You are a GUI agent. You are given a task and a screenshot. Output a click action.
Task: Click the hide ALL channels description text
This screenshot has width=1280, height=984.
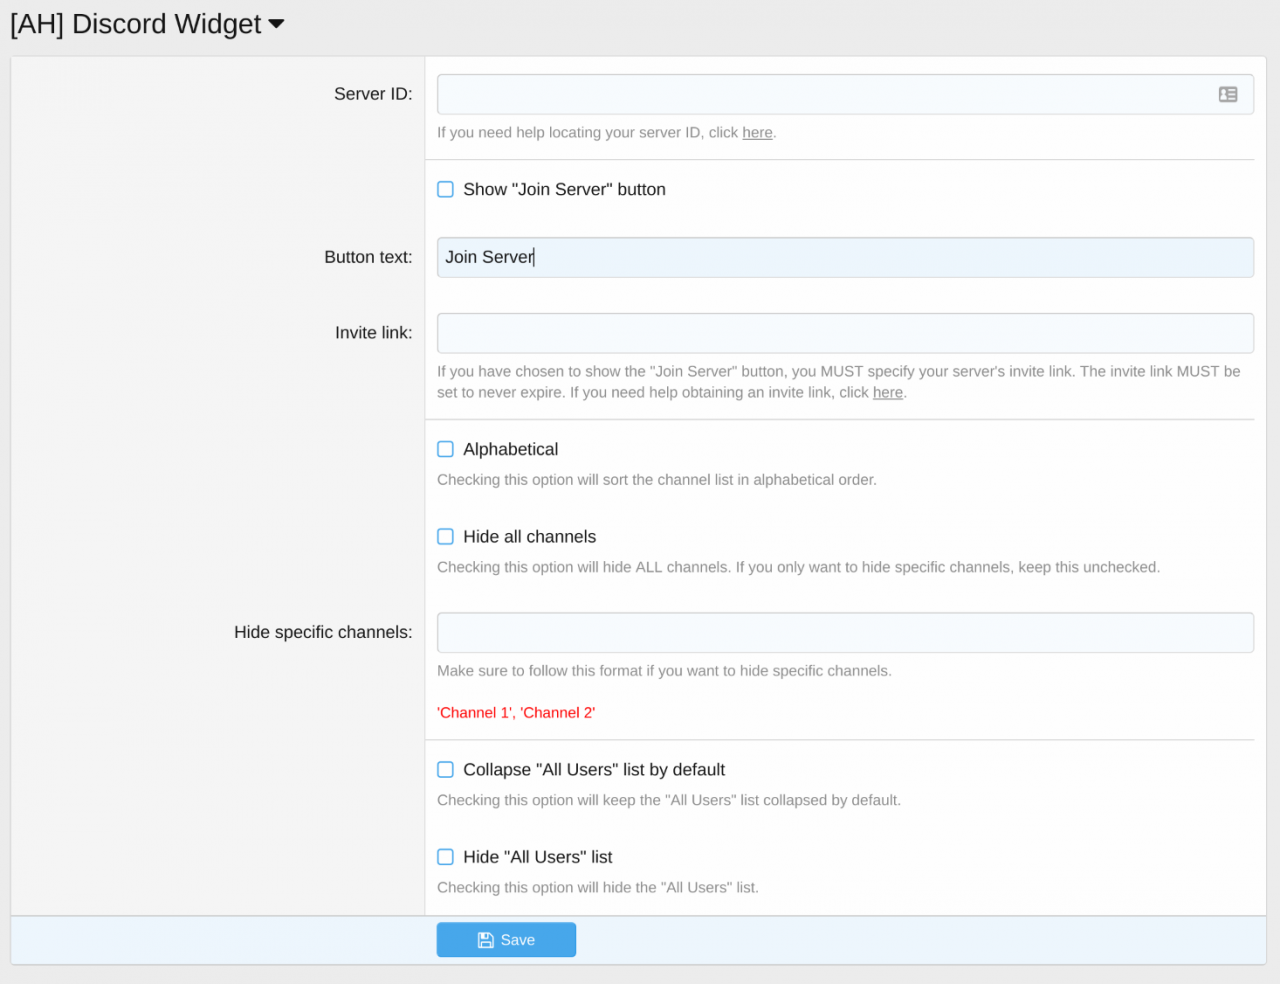tap(798, 567)
